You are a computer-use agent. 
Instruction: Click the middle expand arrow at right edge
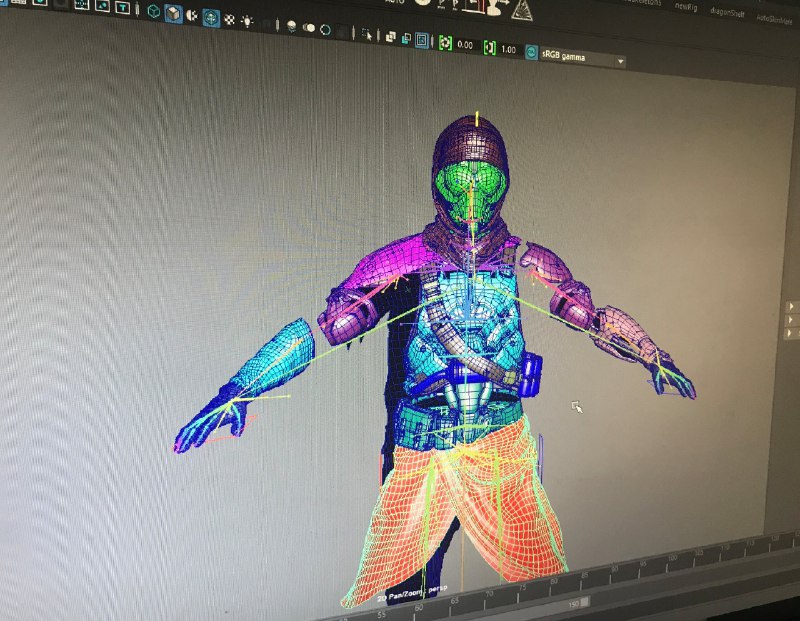[791, 320]
